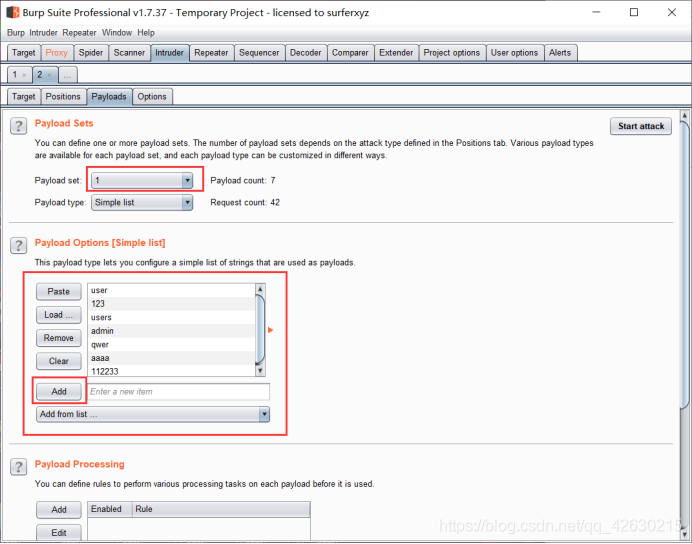This screenshot has height=544, width=692.
Task: Open the Repeater menu
Action: tap(79, 33)
